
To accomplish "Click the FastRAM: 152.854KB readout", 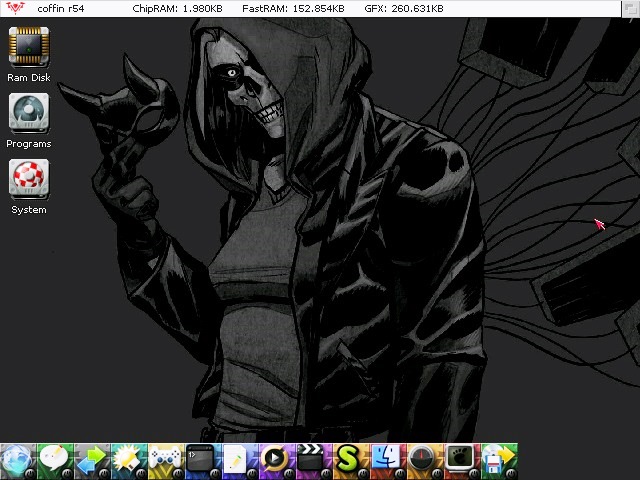I will (x=293, y=9).
